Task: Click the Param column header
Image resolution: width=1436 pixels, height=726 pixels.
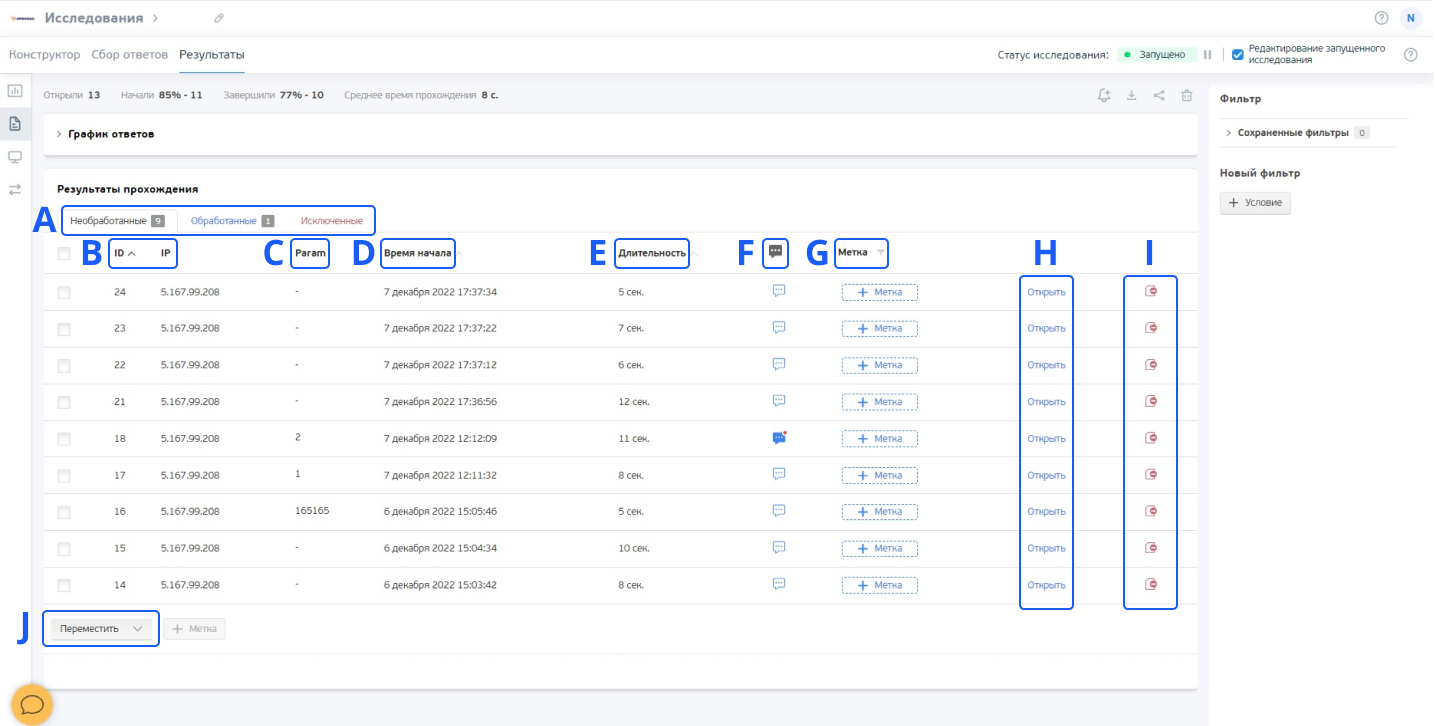Action: 310,253
